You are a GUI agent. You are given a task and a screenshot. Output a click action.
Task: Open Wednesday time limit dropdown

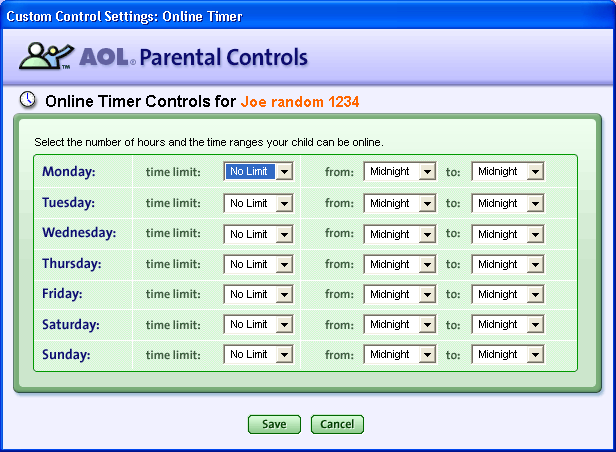pyautogui.click(x=258, y=234)
